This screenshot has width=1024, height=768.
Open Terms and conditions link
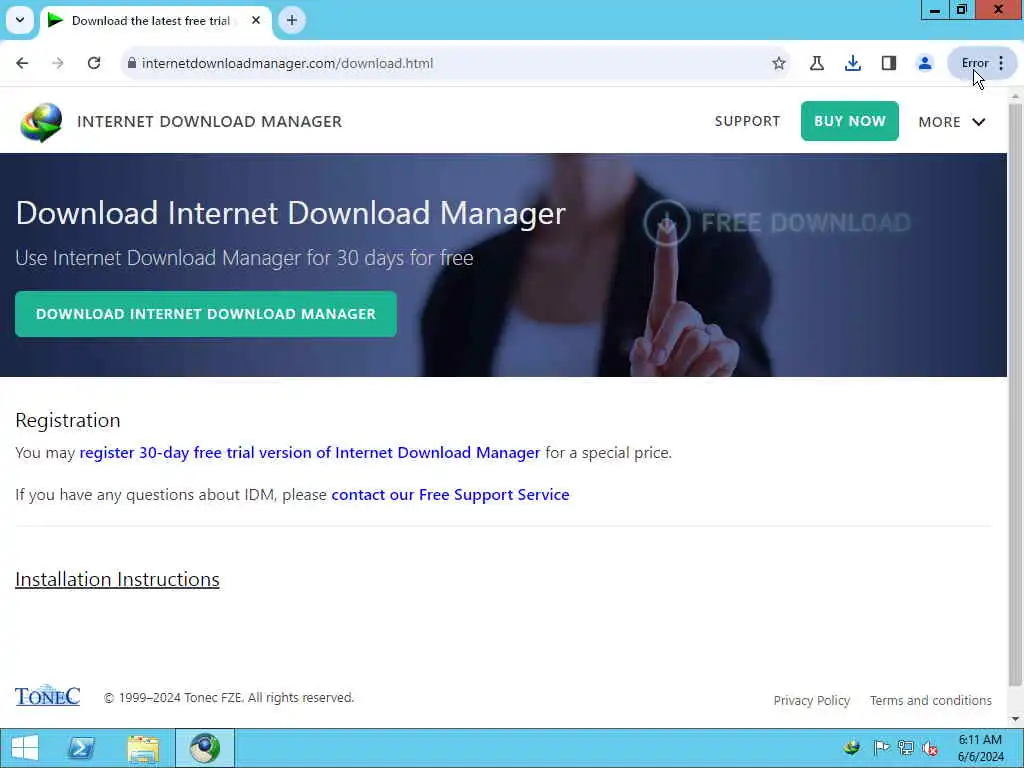coord(931,700)
